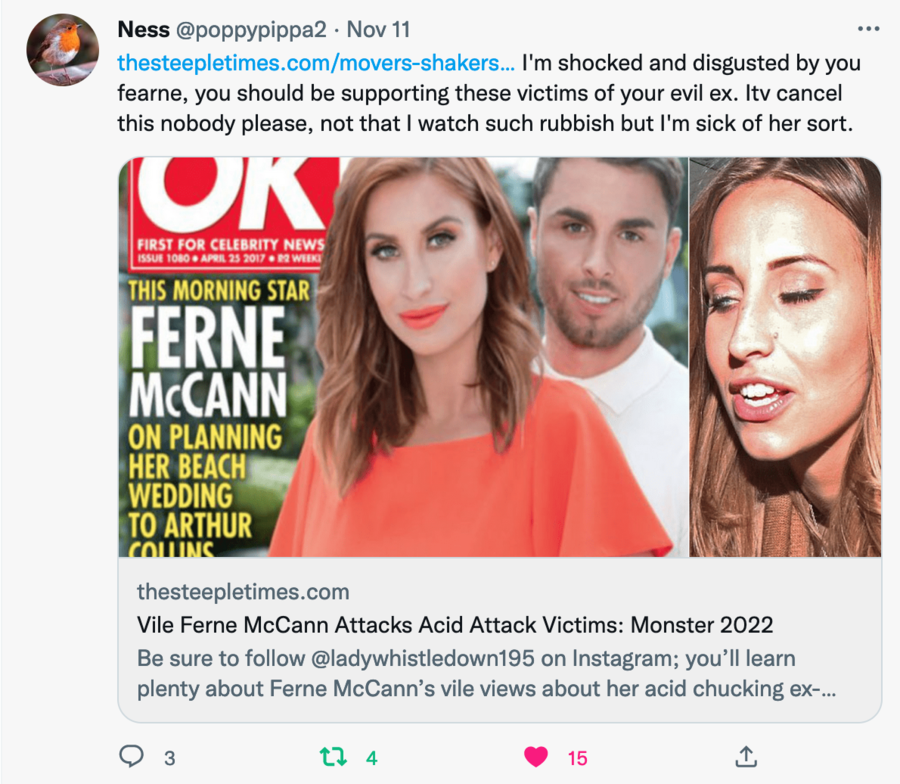Image resolution: width=900 pixels, height=784 pixels.
Task: Click the retweet count 4
Action: [x=371, y=758]
